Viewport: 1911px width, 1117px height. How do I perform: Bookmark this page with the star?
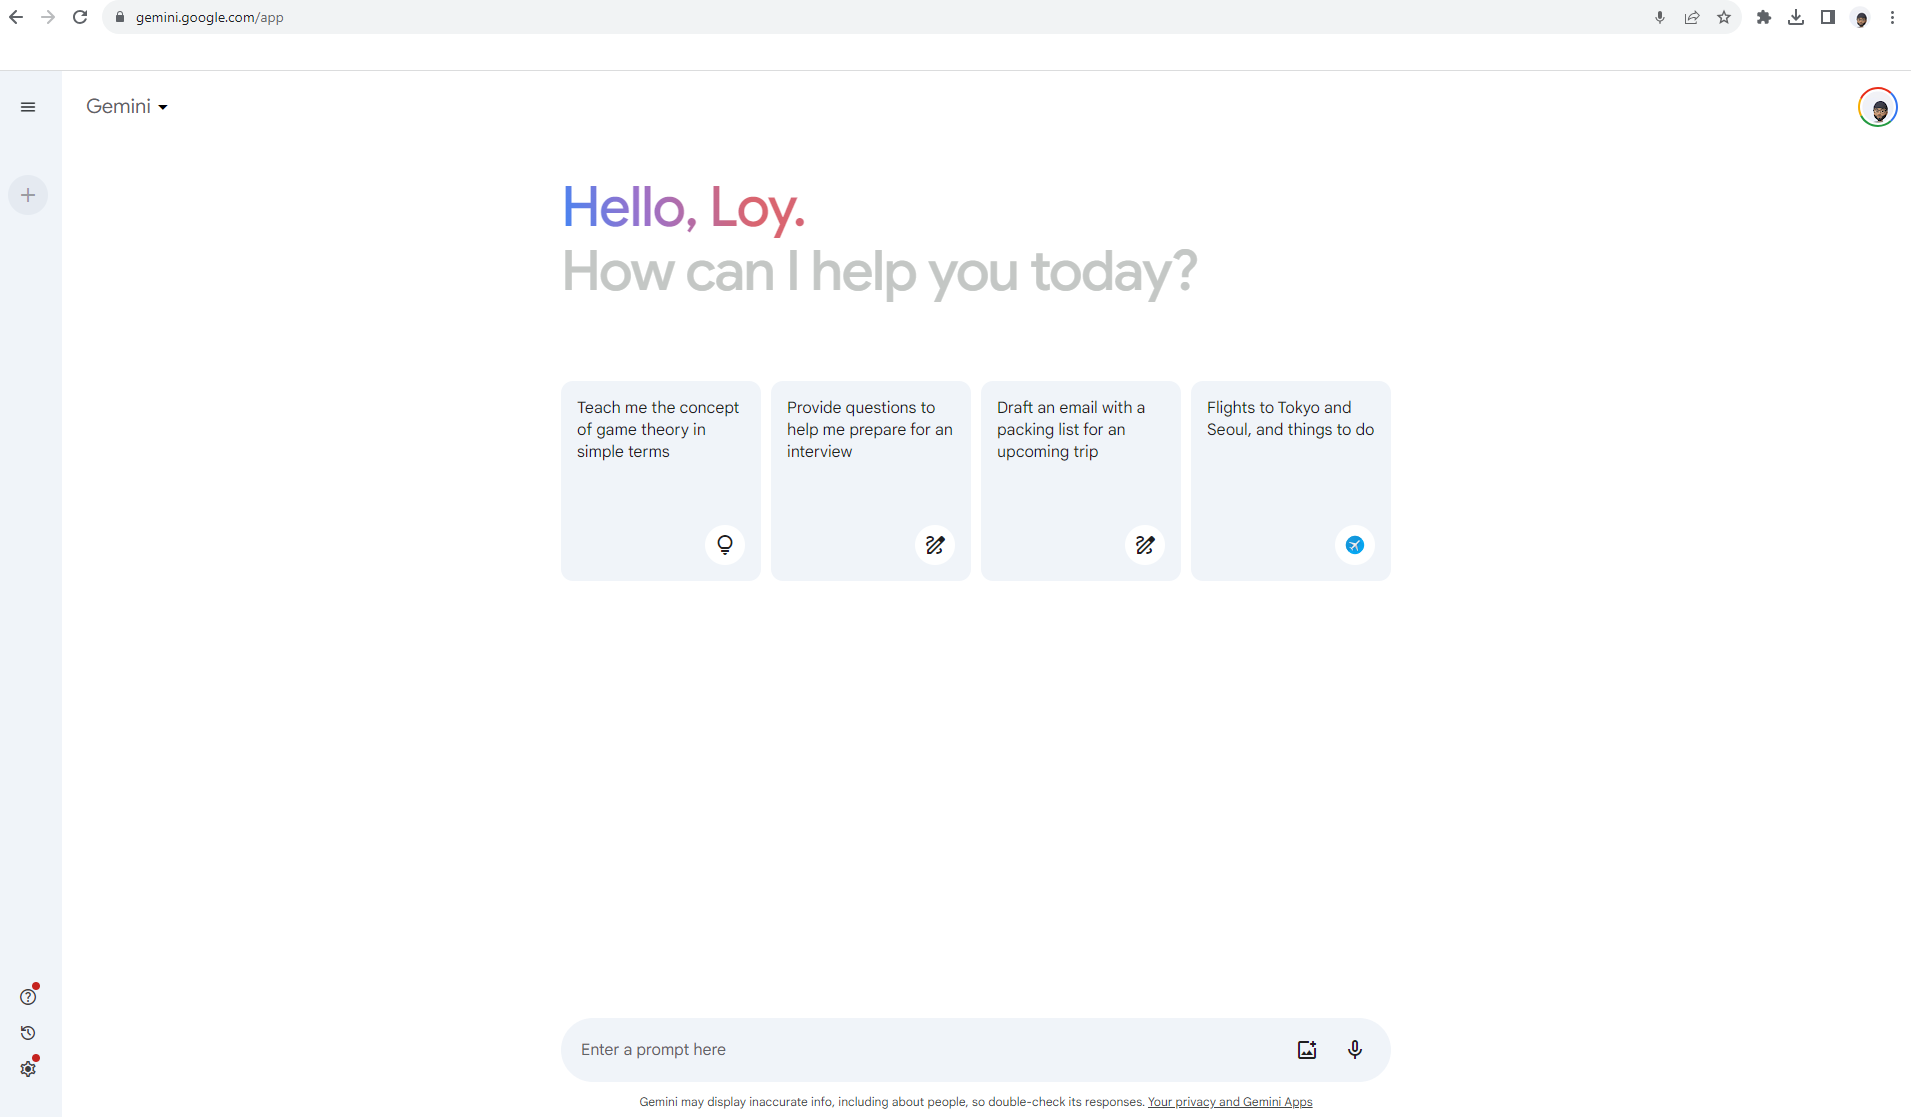pos(1725,17)
